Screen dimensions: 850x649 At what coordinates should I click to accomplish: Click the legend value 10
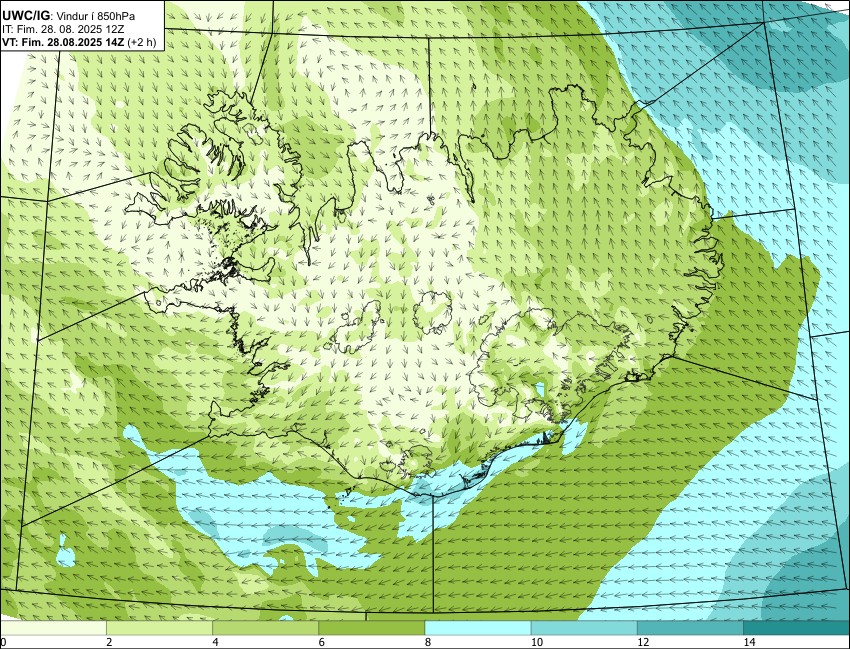click(x=537, y=642)
